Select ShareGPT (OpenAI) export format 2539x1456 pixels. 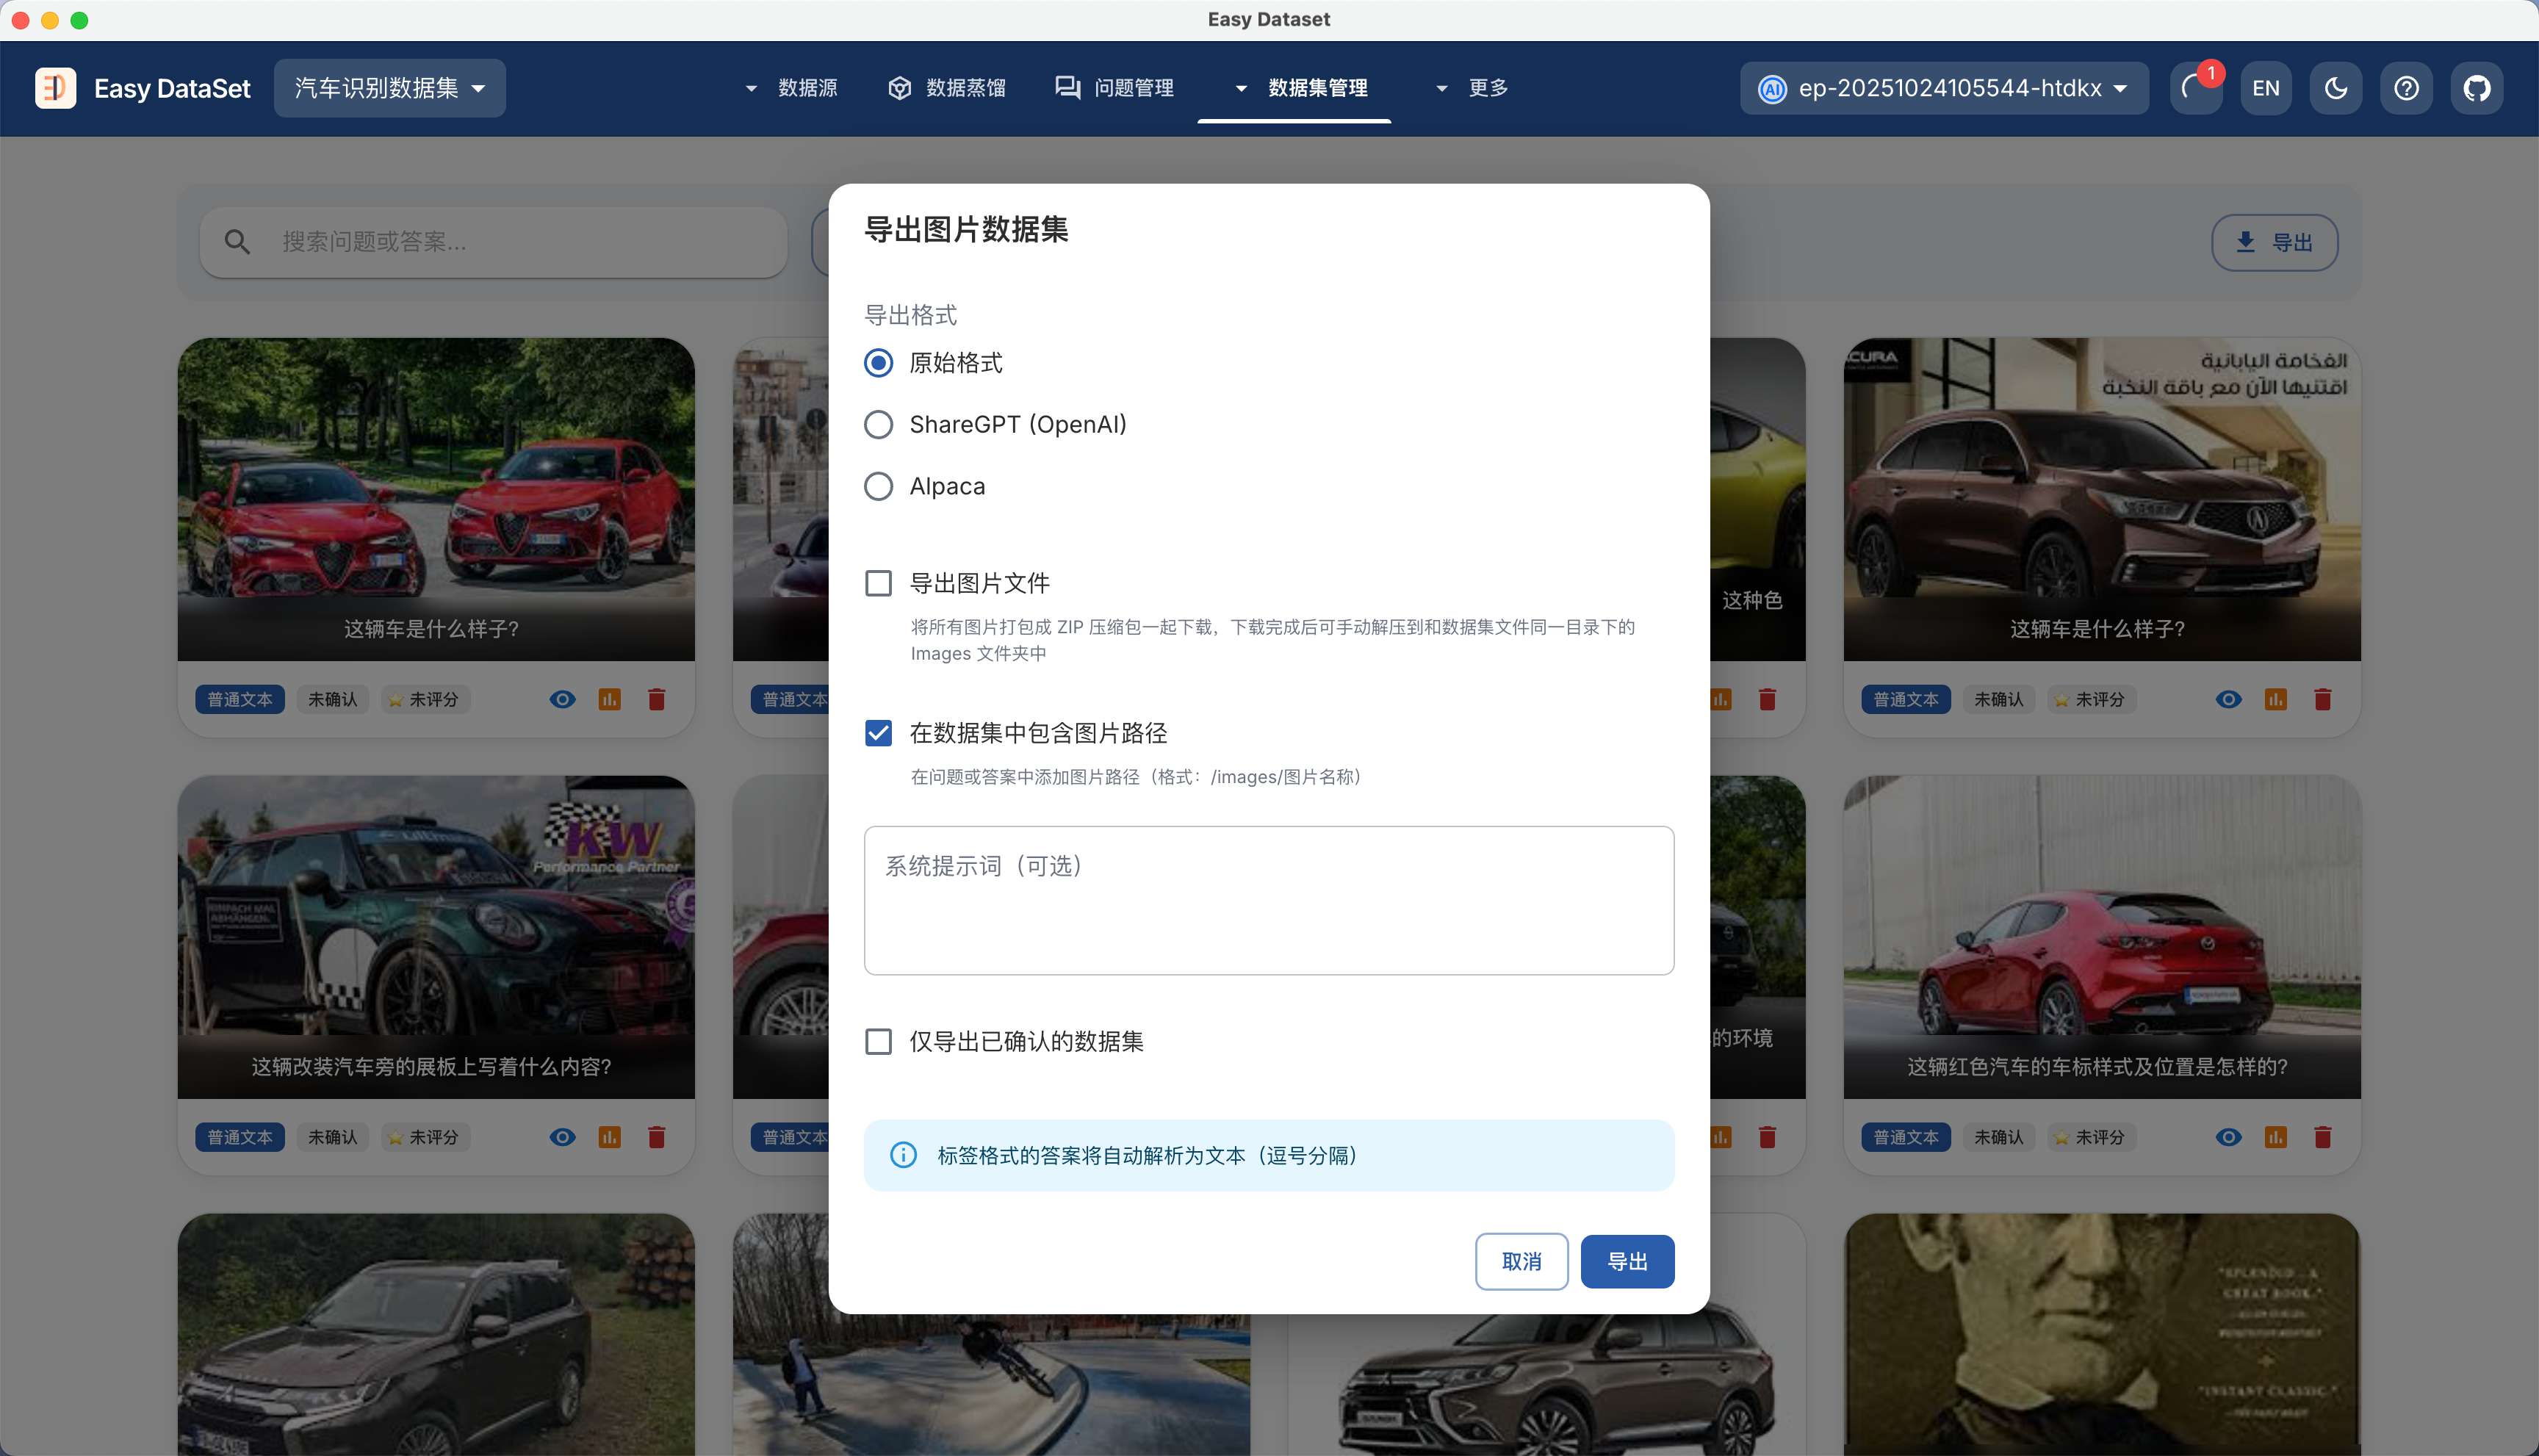878,424
